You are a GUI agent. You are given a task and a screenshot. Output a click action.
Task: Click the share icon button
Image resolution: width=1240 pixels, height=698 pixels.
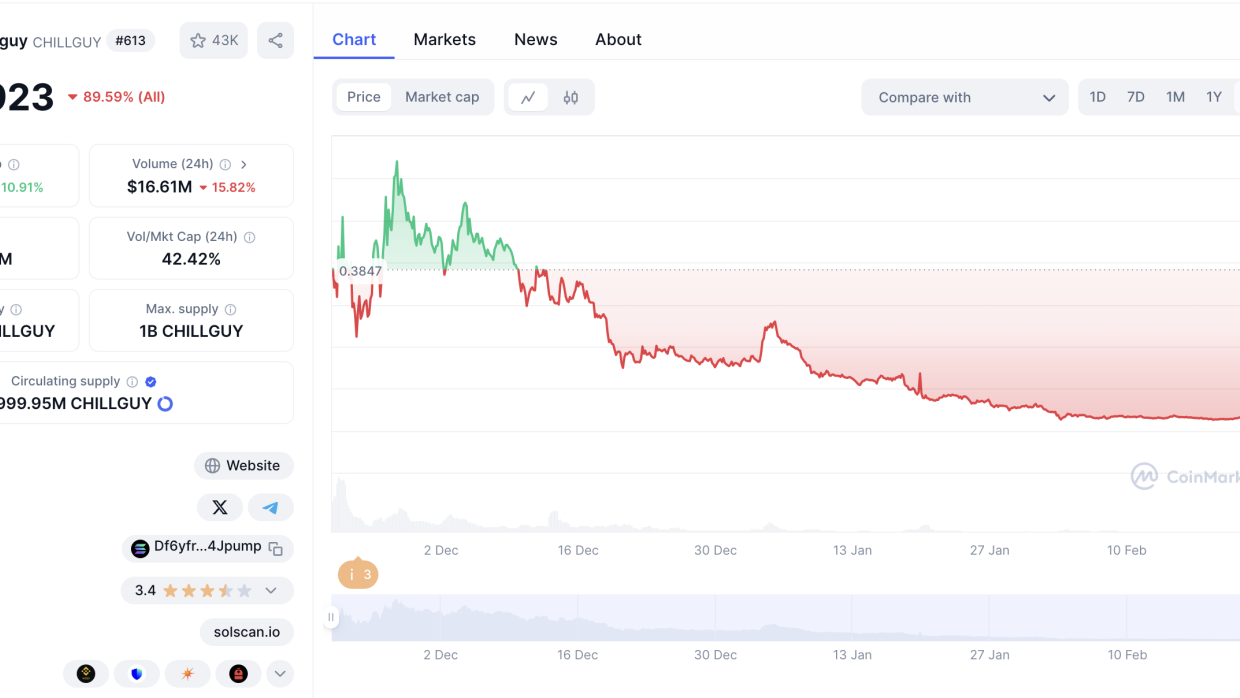click(276, 41)
